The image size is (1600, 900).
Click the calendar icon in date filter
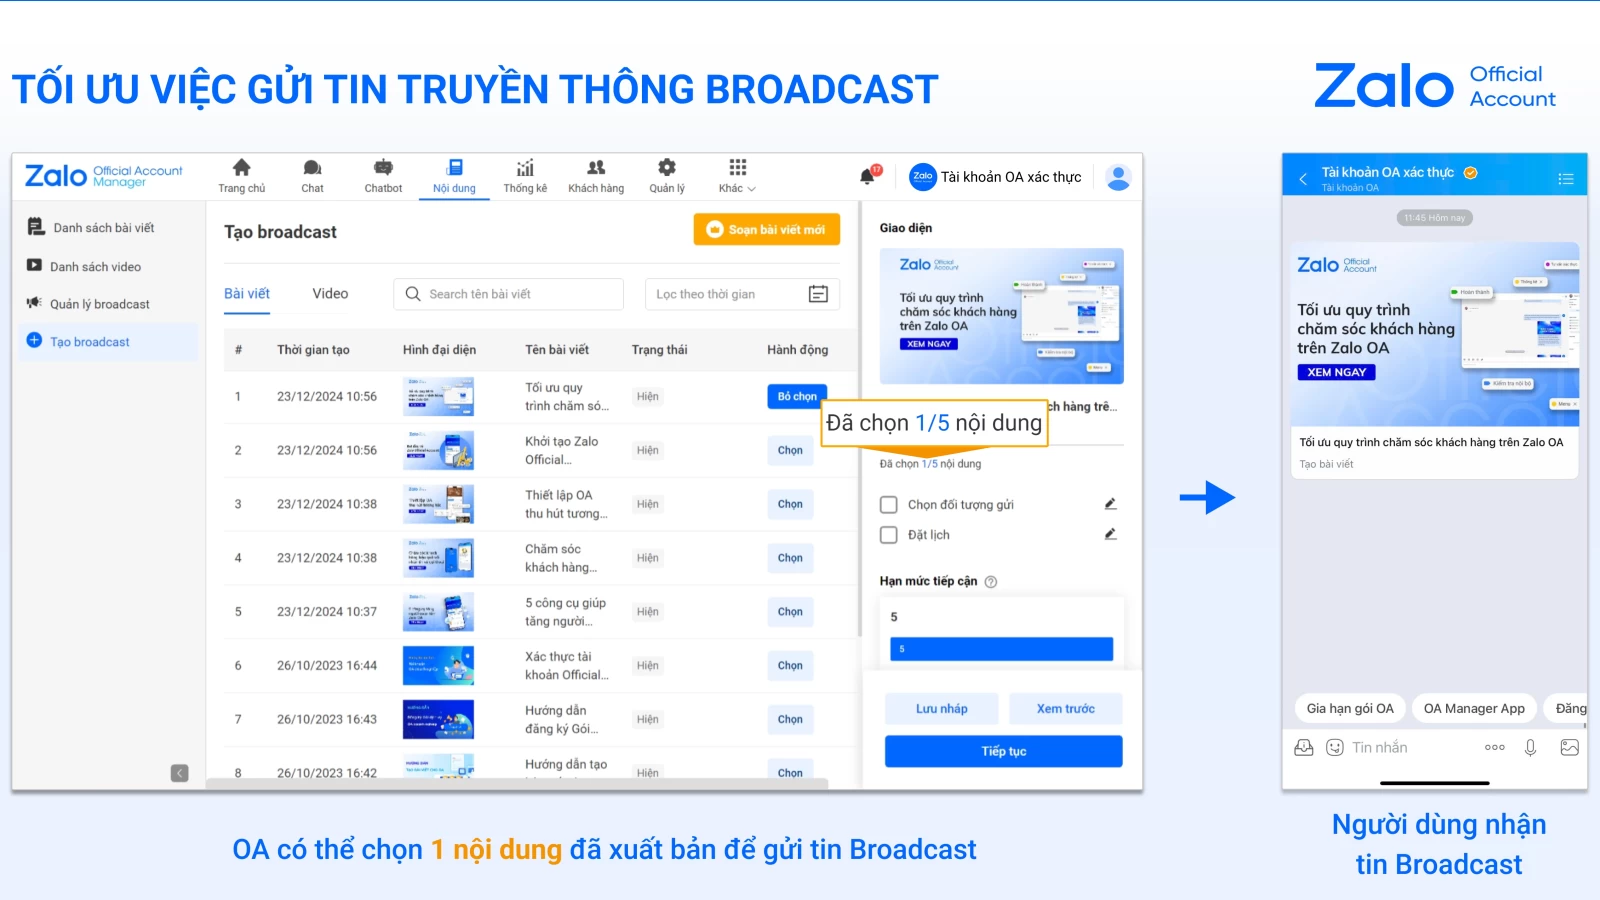click(x=818, y=294)
